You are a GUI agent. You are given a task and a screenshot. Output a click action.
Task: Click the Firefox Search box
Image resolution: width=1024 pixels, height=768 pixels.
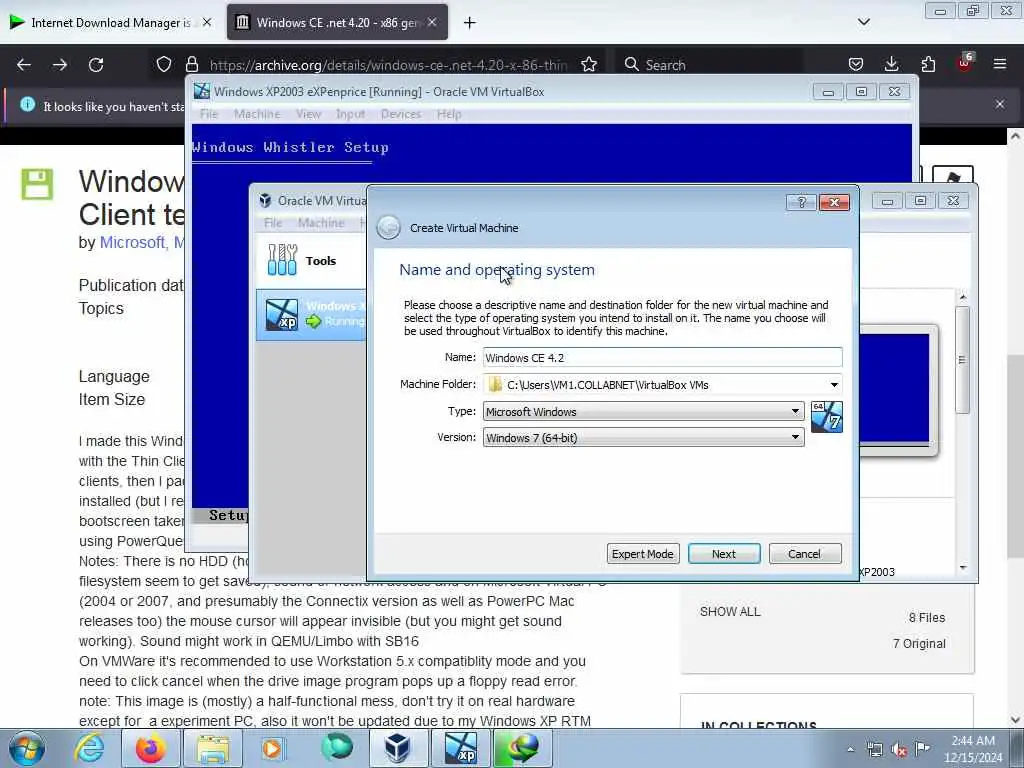click(x=709, y=65)
